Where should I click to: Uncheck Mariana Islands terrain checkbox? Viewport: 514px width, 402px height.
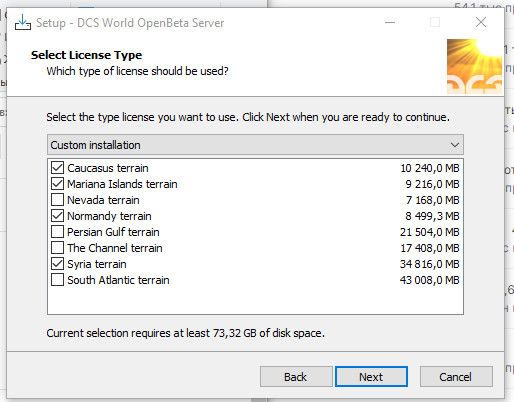tap(57, 184)
